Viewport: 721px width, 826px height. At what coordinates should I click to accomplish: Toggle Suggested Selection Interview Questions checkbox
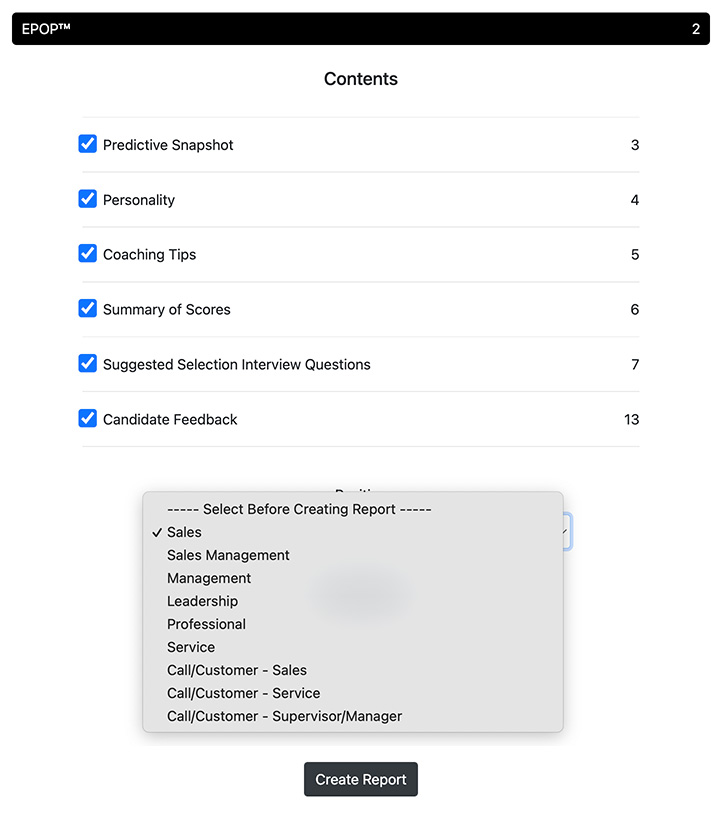88,364
